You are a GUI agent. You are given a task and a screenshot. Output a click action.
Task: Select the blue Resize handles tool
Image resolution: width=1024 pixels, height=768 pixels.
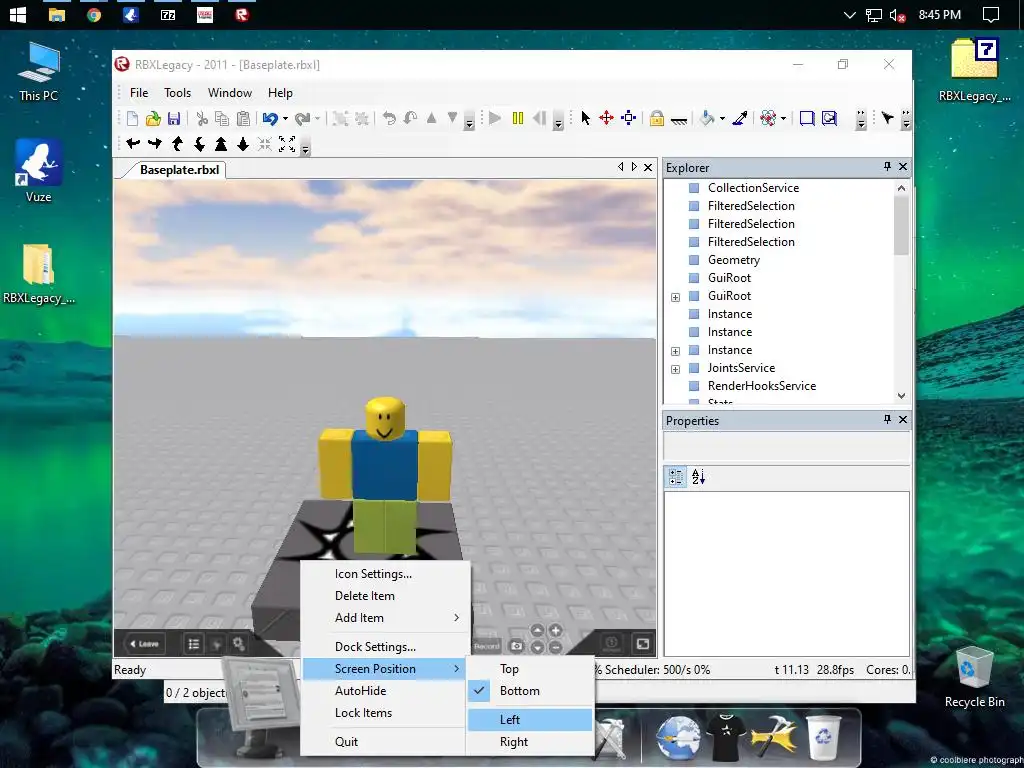pyautogui.click(x=628, y=118)
